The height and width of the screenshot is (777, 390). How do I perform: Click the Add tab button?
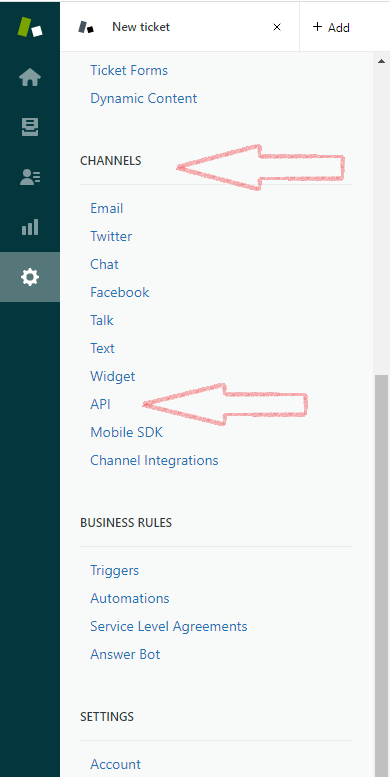(x=332, y=27)
